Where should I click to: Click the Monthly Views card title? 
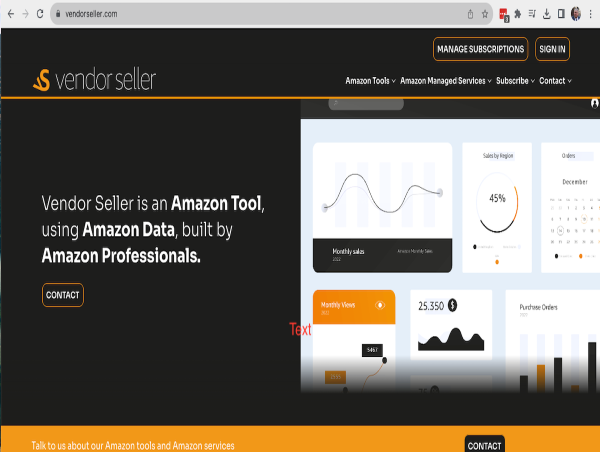338,305
